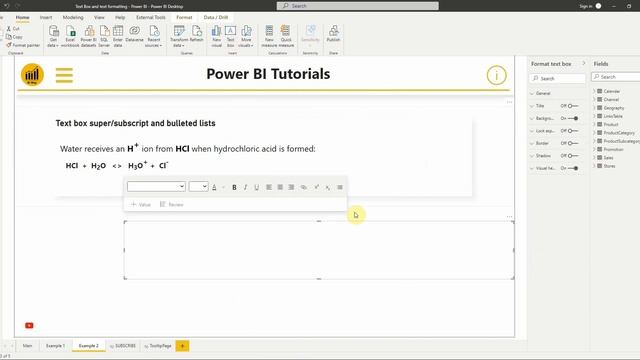Open the font size dropdown
The height and width of the screenshot is (360, 640).
[x=198, y=187]
